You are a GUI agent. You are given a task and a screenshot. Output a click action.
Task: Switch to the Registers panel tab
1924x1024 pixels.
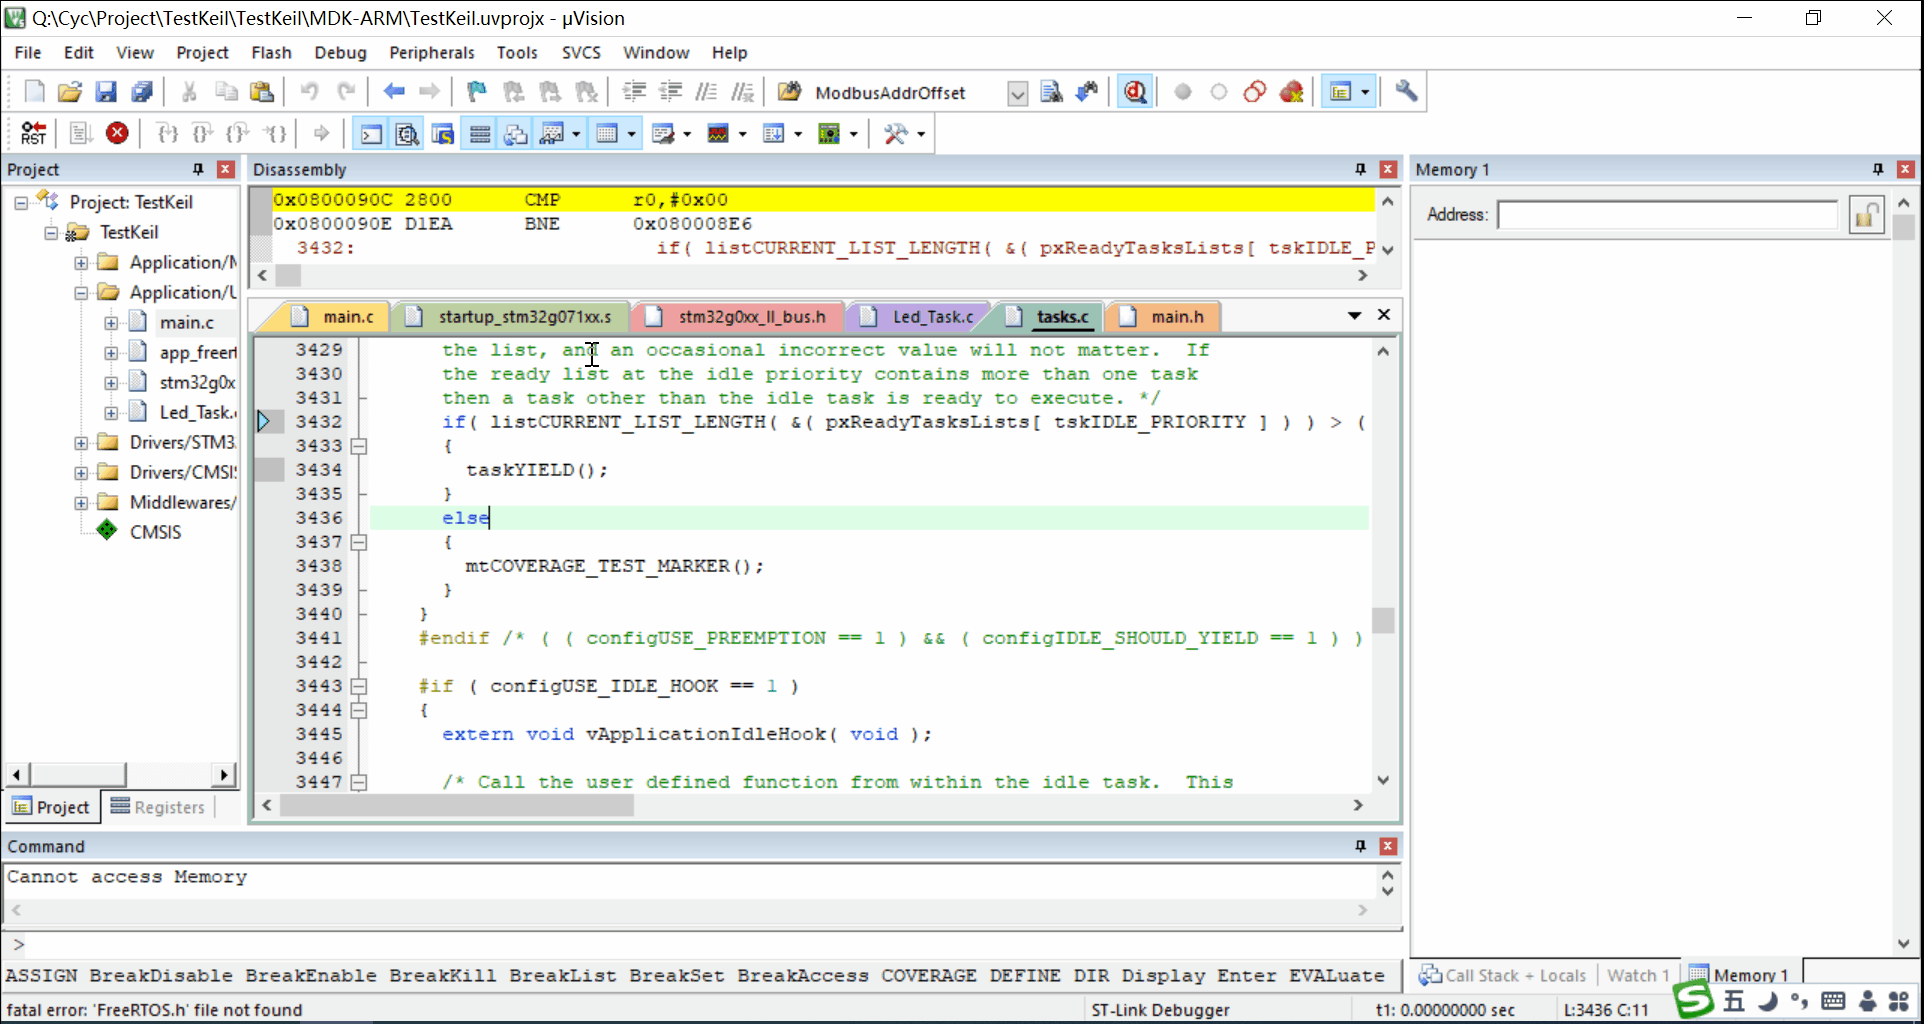click(158, 807)
